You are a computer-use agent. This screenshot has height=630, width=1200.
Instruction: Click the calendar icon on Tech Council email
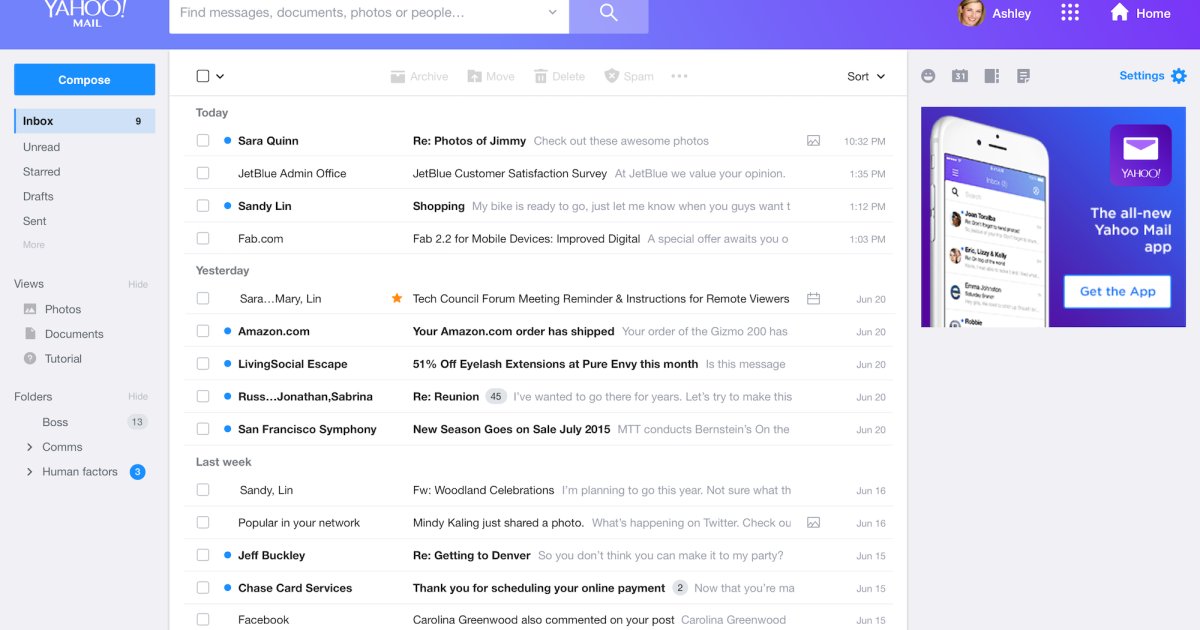(814, 299)
